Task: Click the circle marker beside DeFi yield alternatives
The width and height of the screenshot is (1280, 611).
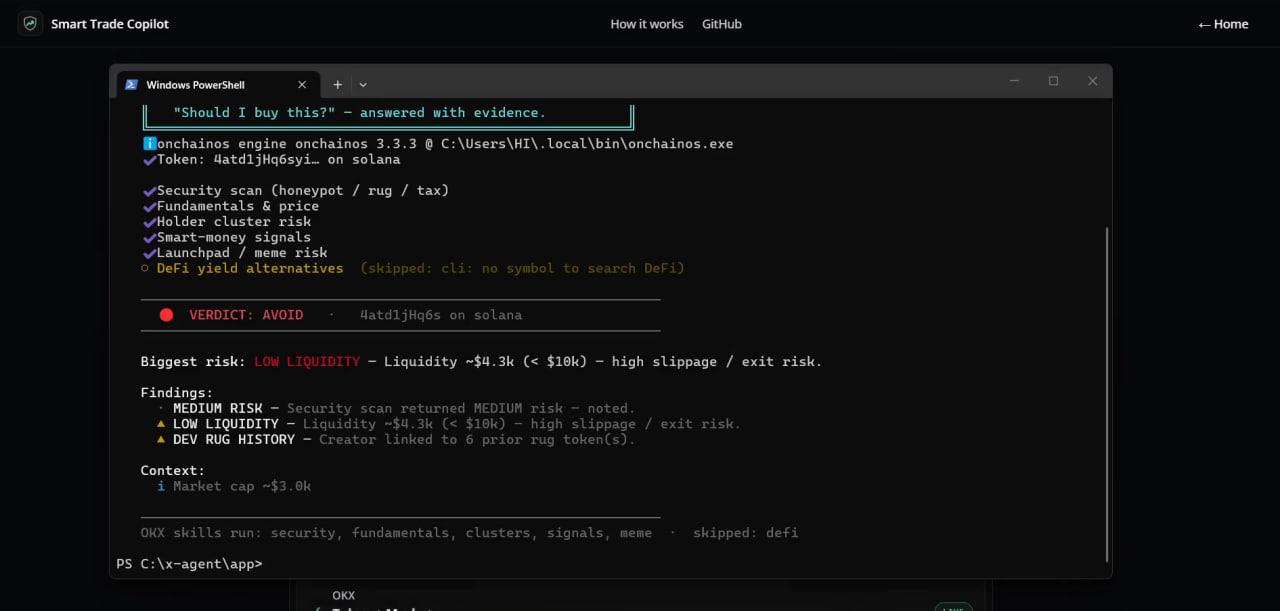Action: (145, 269)
